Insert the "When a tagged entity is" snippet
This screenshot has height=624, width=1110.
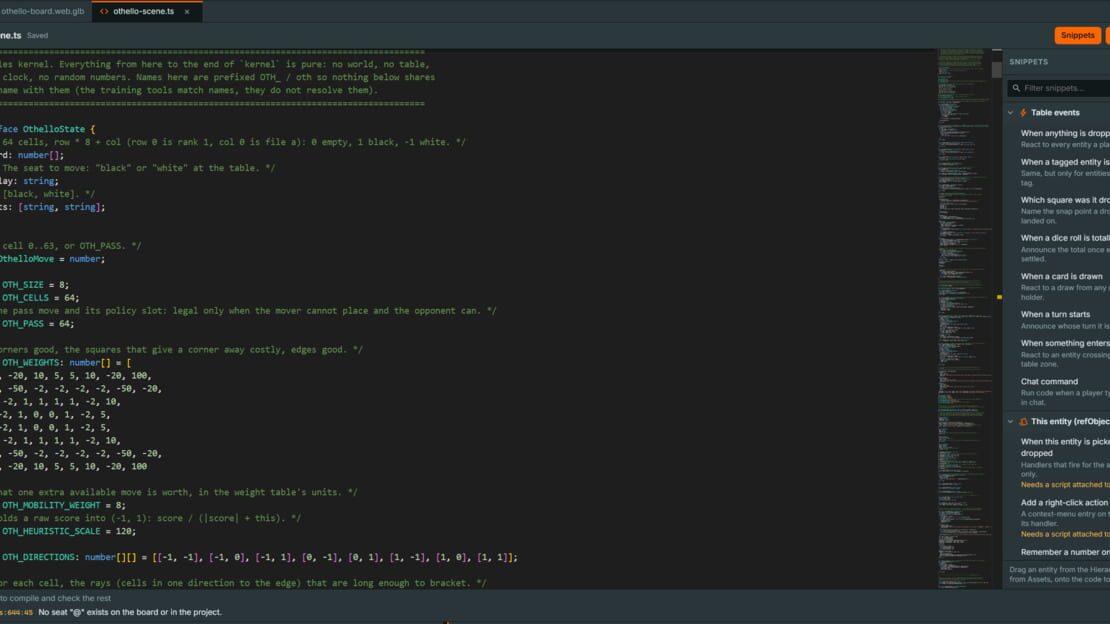tap(1065, 172)
